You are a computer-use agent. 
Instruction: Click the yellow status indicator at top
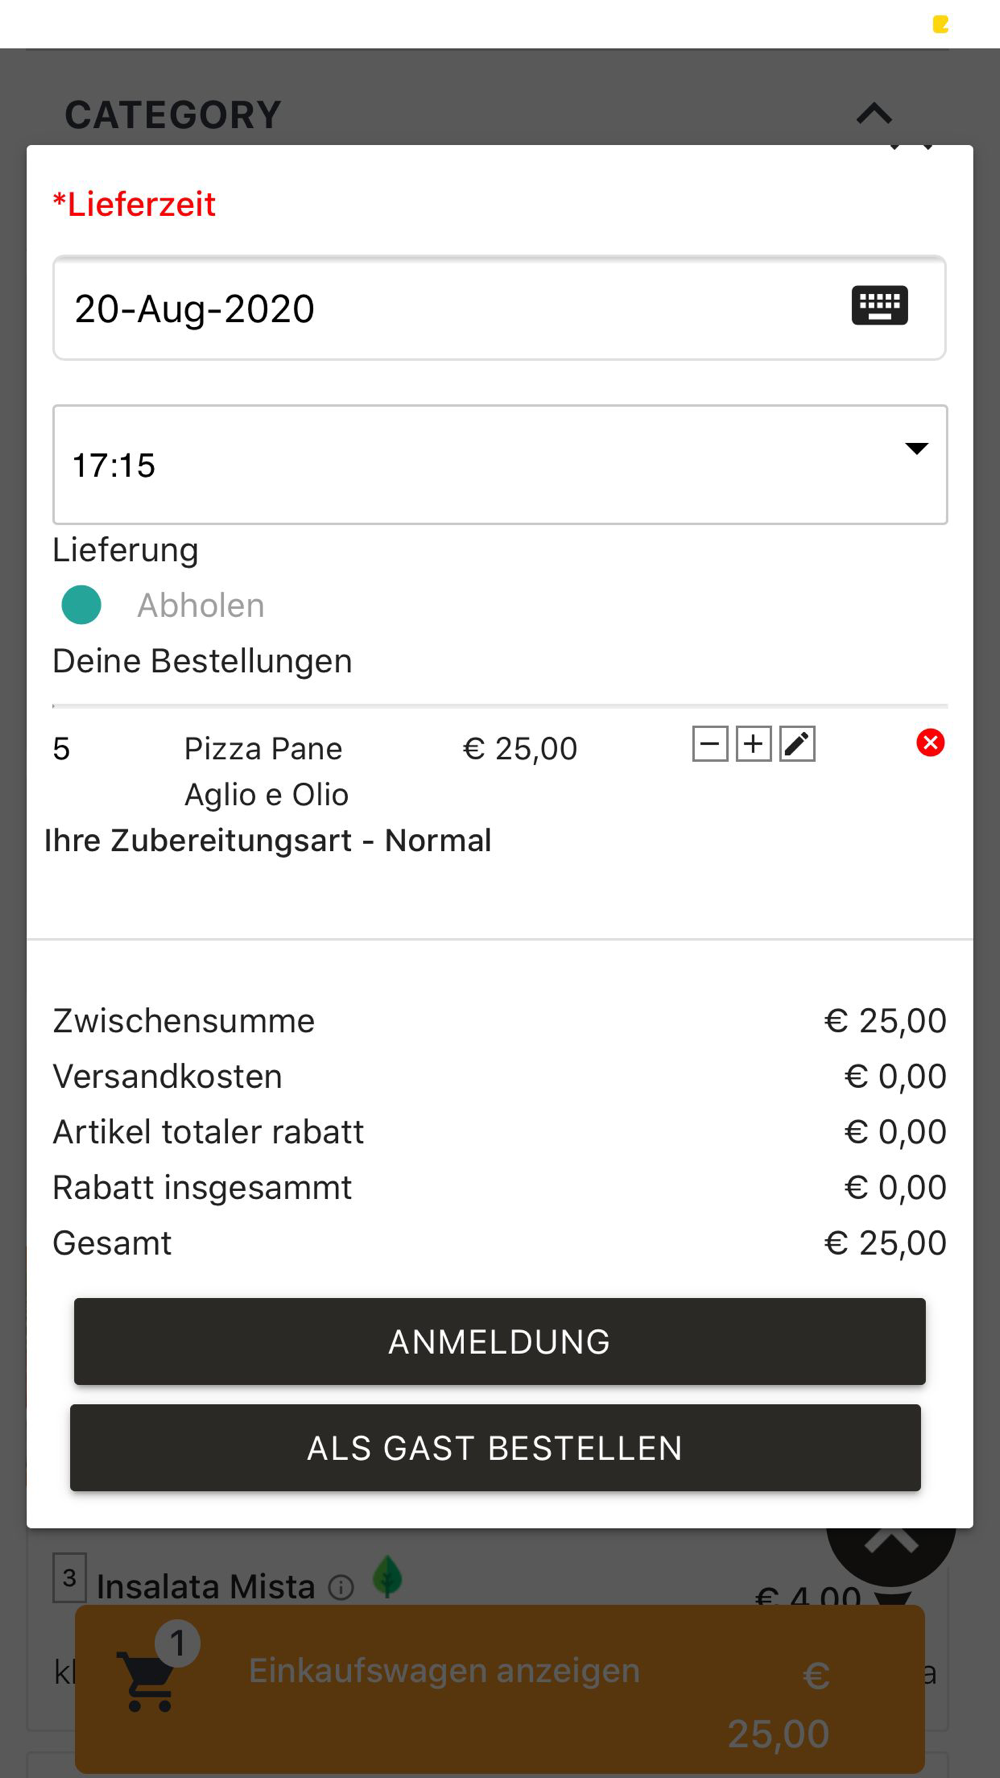point(940,24)
